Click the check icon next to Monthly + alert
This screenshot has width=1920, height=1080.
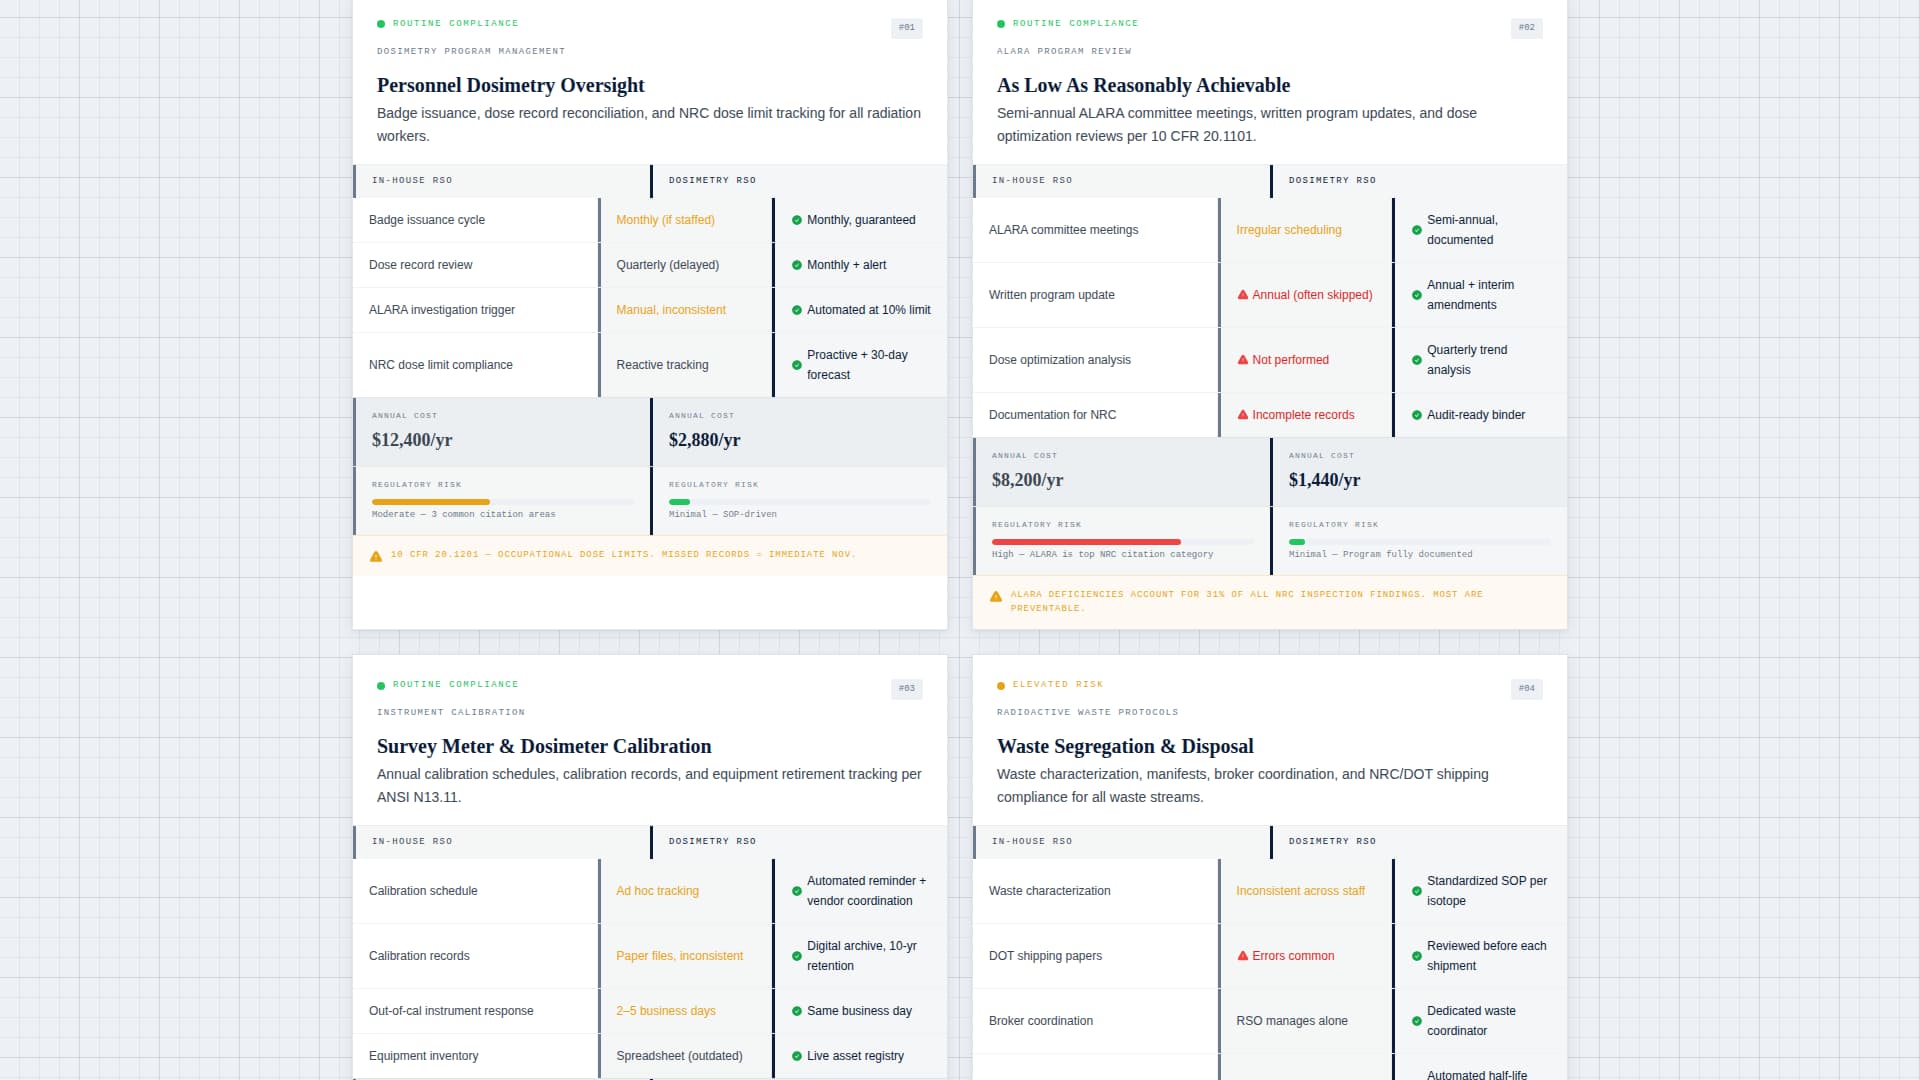click(797, 265)
